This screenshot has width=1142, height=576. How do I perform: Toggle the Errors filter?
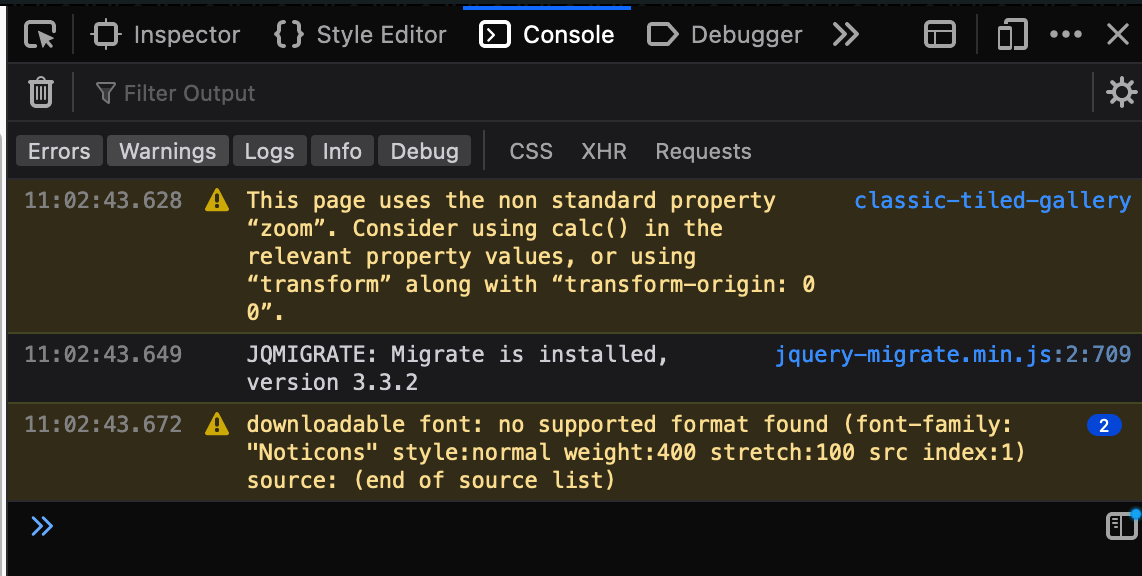coord(59,151)
